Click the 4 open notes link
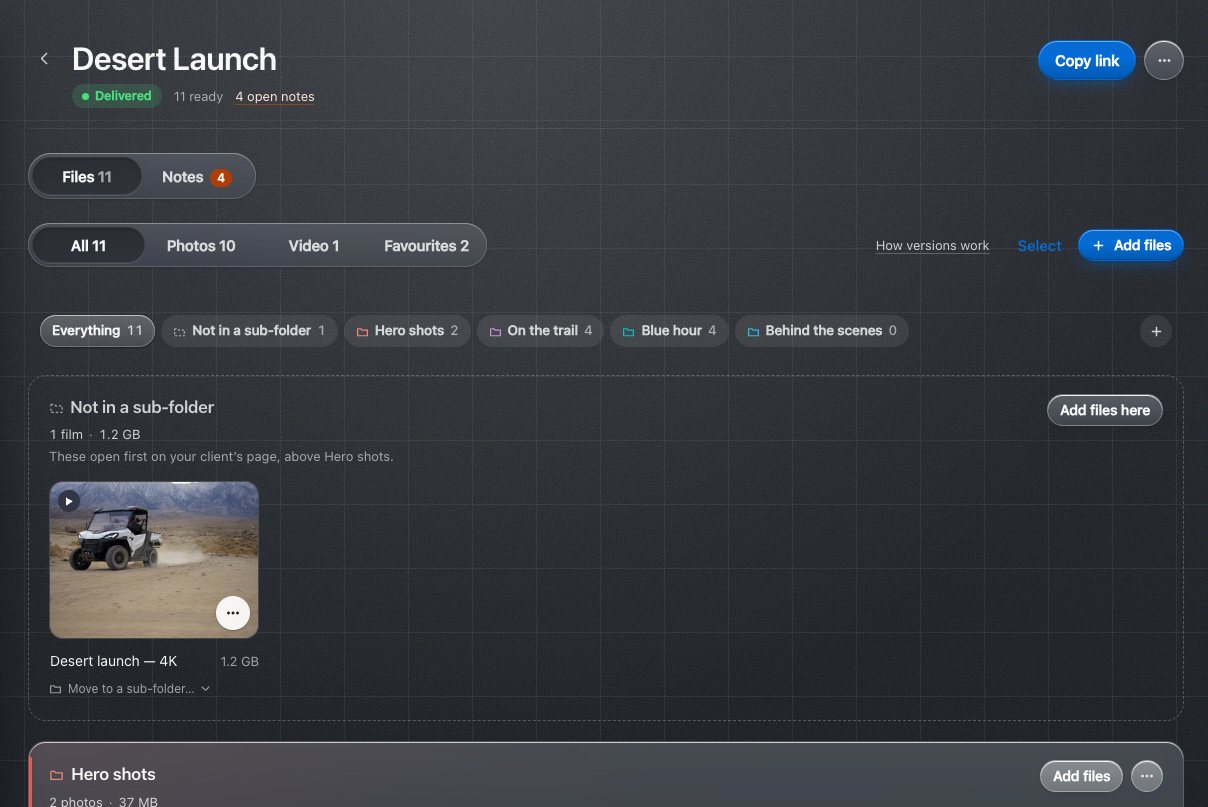1208x807 pixels. [x=275, y=97]
